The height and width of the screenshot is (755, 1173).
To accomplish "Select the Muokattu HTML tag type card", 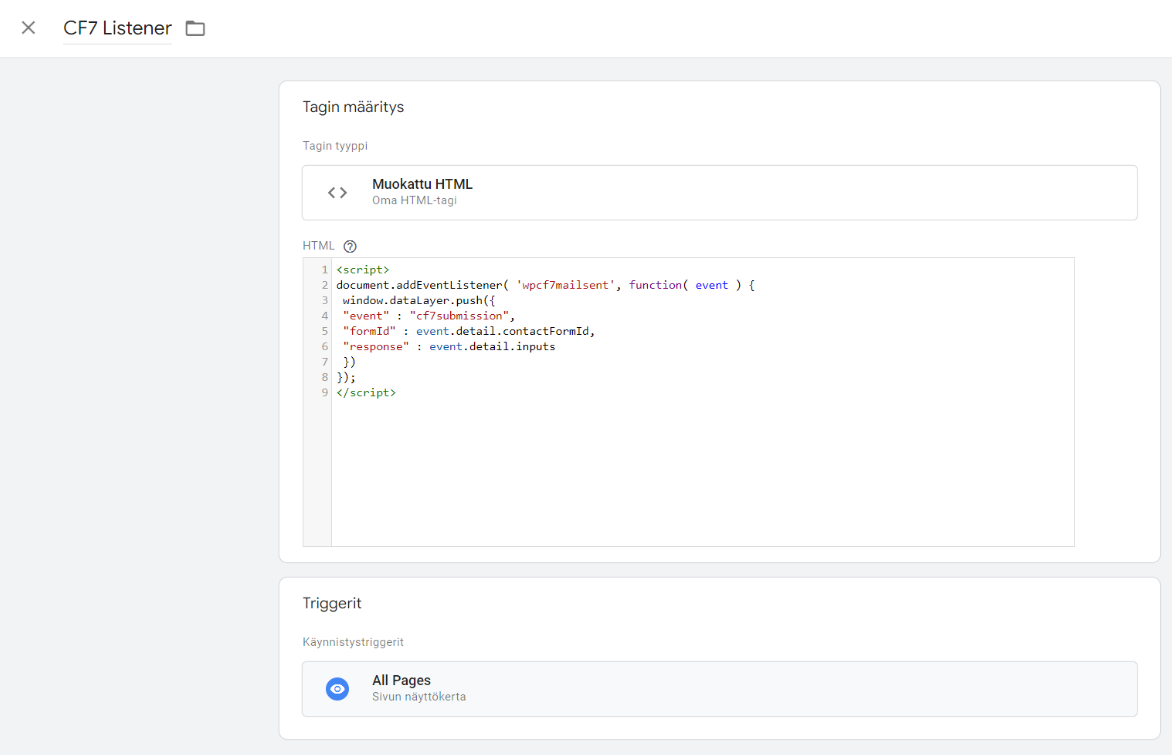I will point(719,192).
